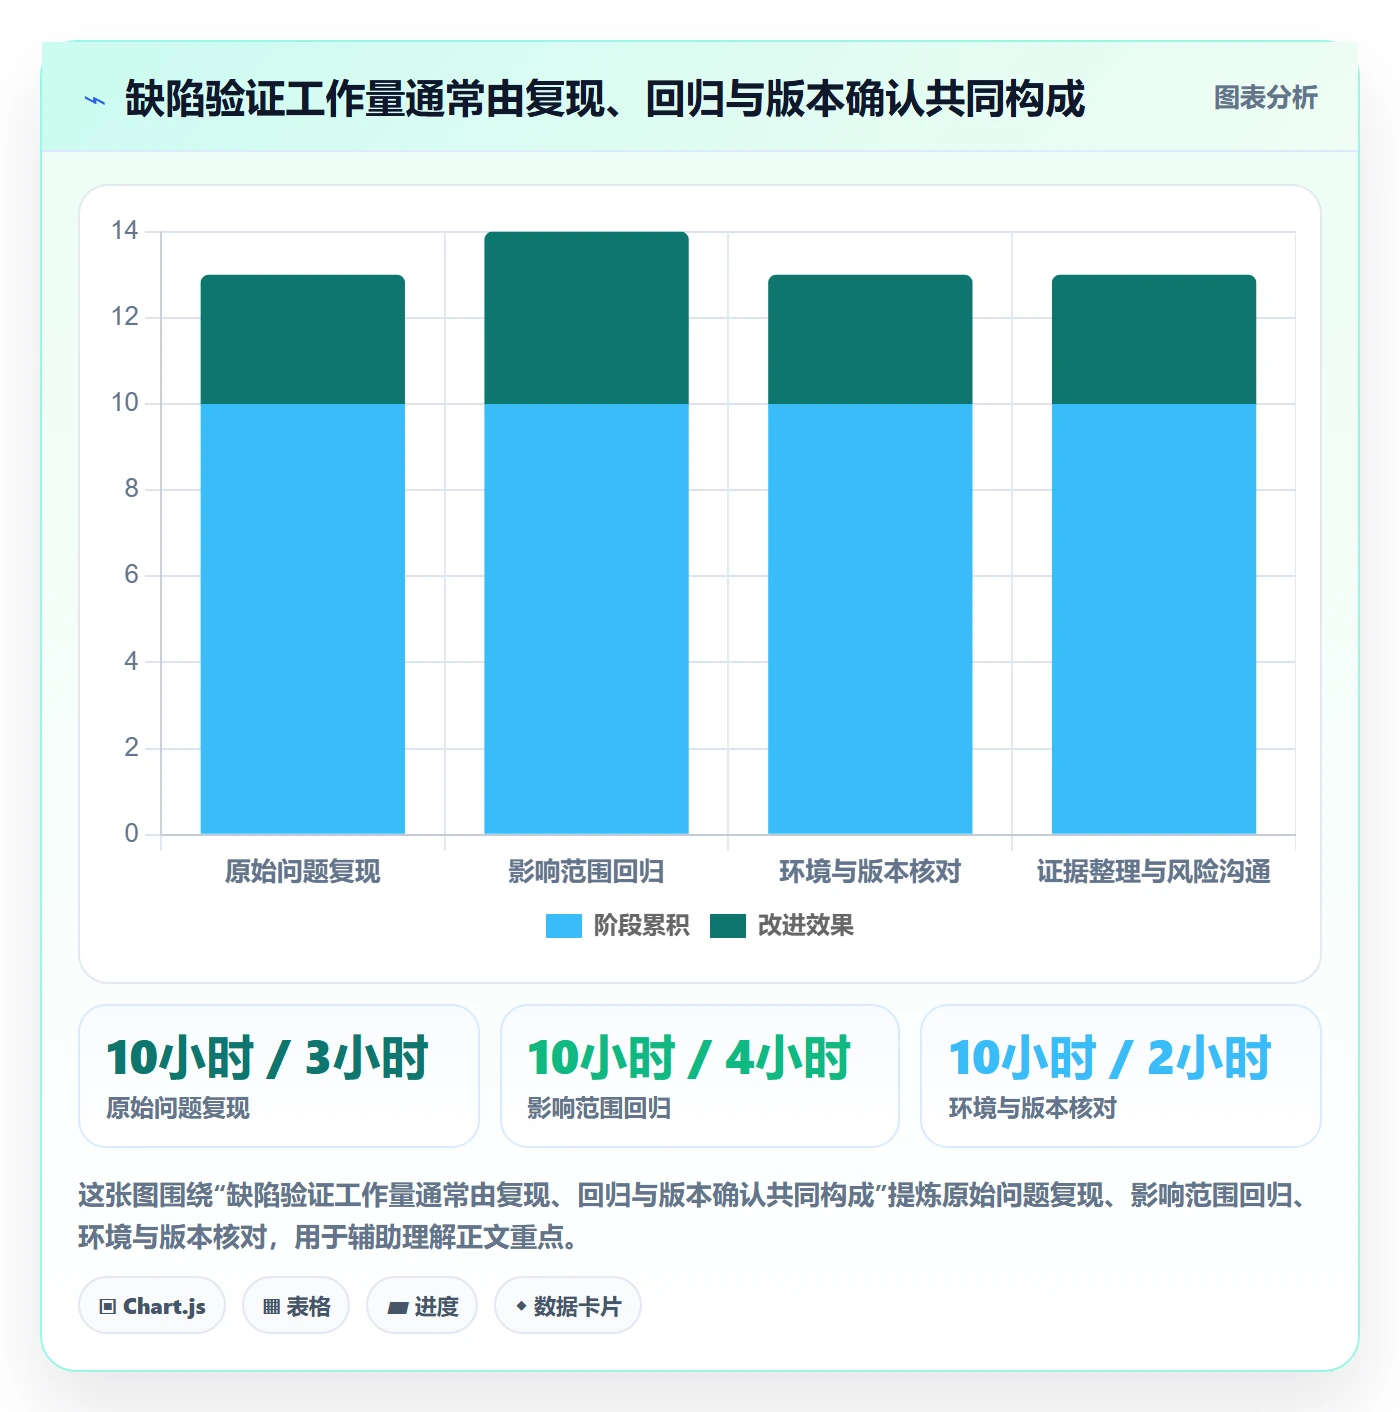Click the y-axis value 10
Image resolution: width=1400 pixels, height=1412 pixels.
coord(125,403)
